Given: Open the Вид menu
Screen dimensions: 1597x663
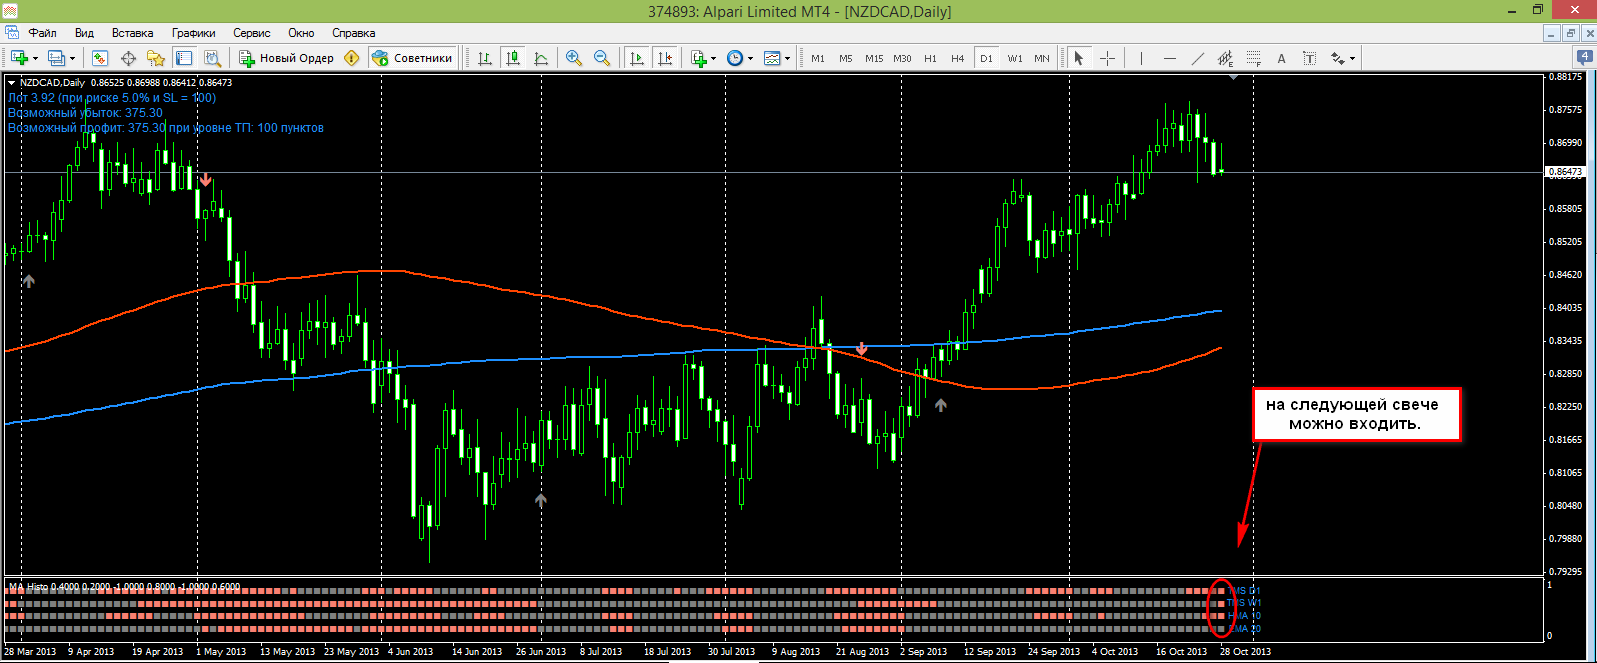Looking at the screenshot, I should (84, 33).
